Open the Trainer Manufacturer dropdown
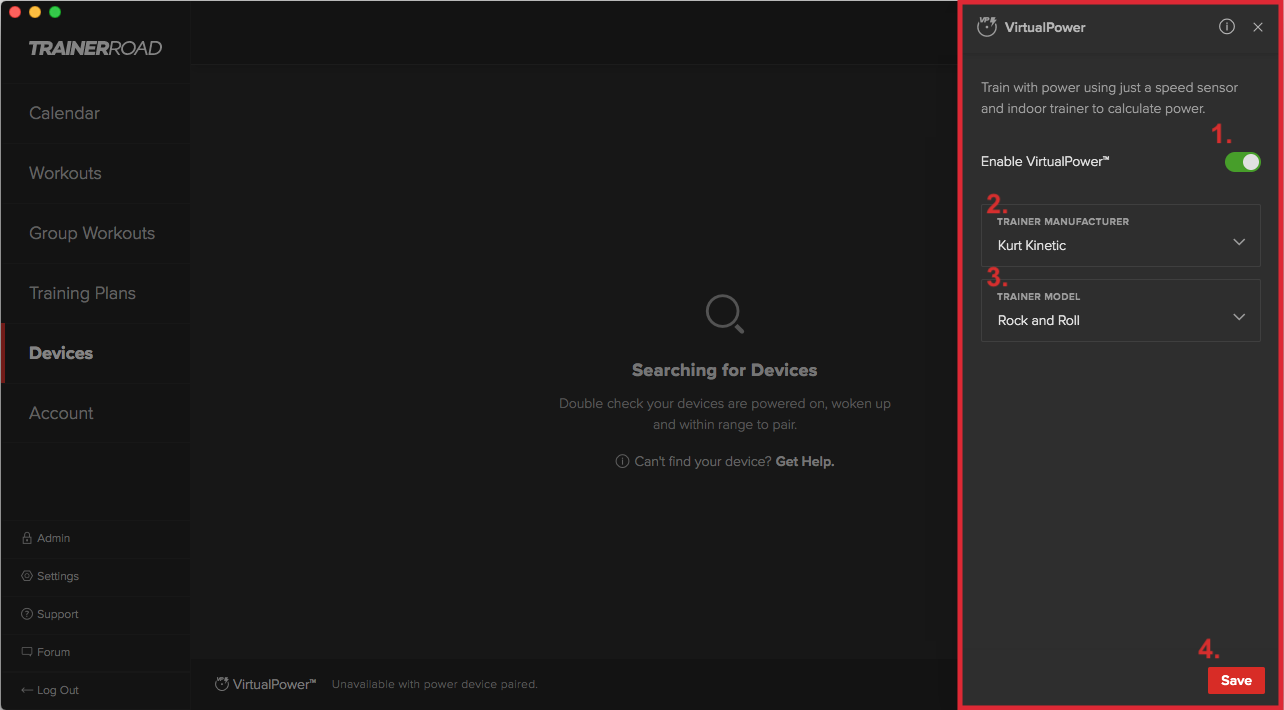The width and height of the screenshot is (1284, 710). [x=1121, y=235]
